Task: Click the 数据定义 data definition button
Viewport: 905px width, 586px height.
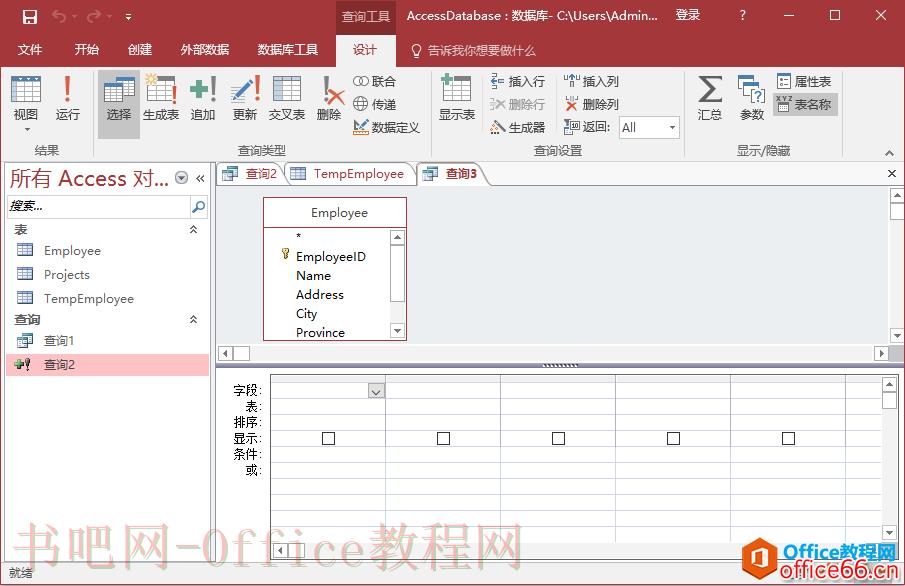Action: pos(386,127)
